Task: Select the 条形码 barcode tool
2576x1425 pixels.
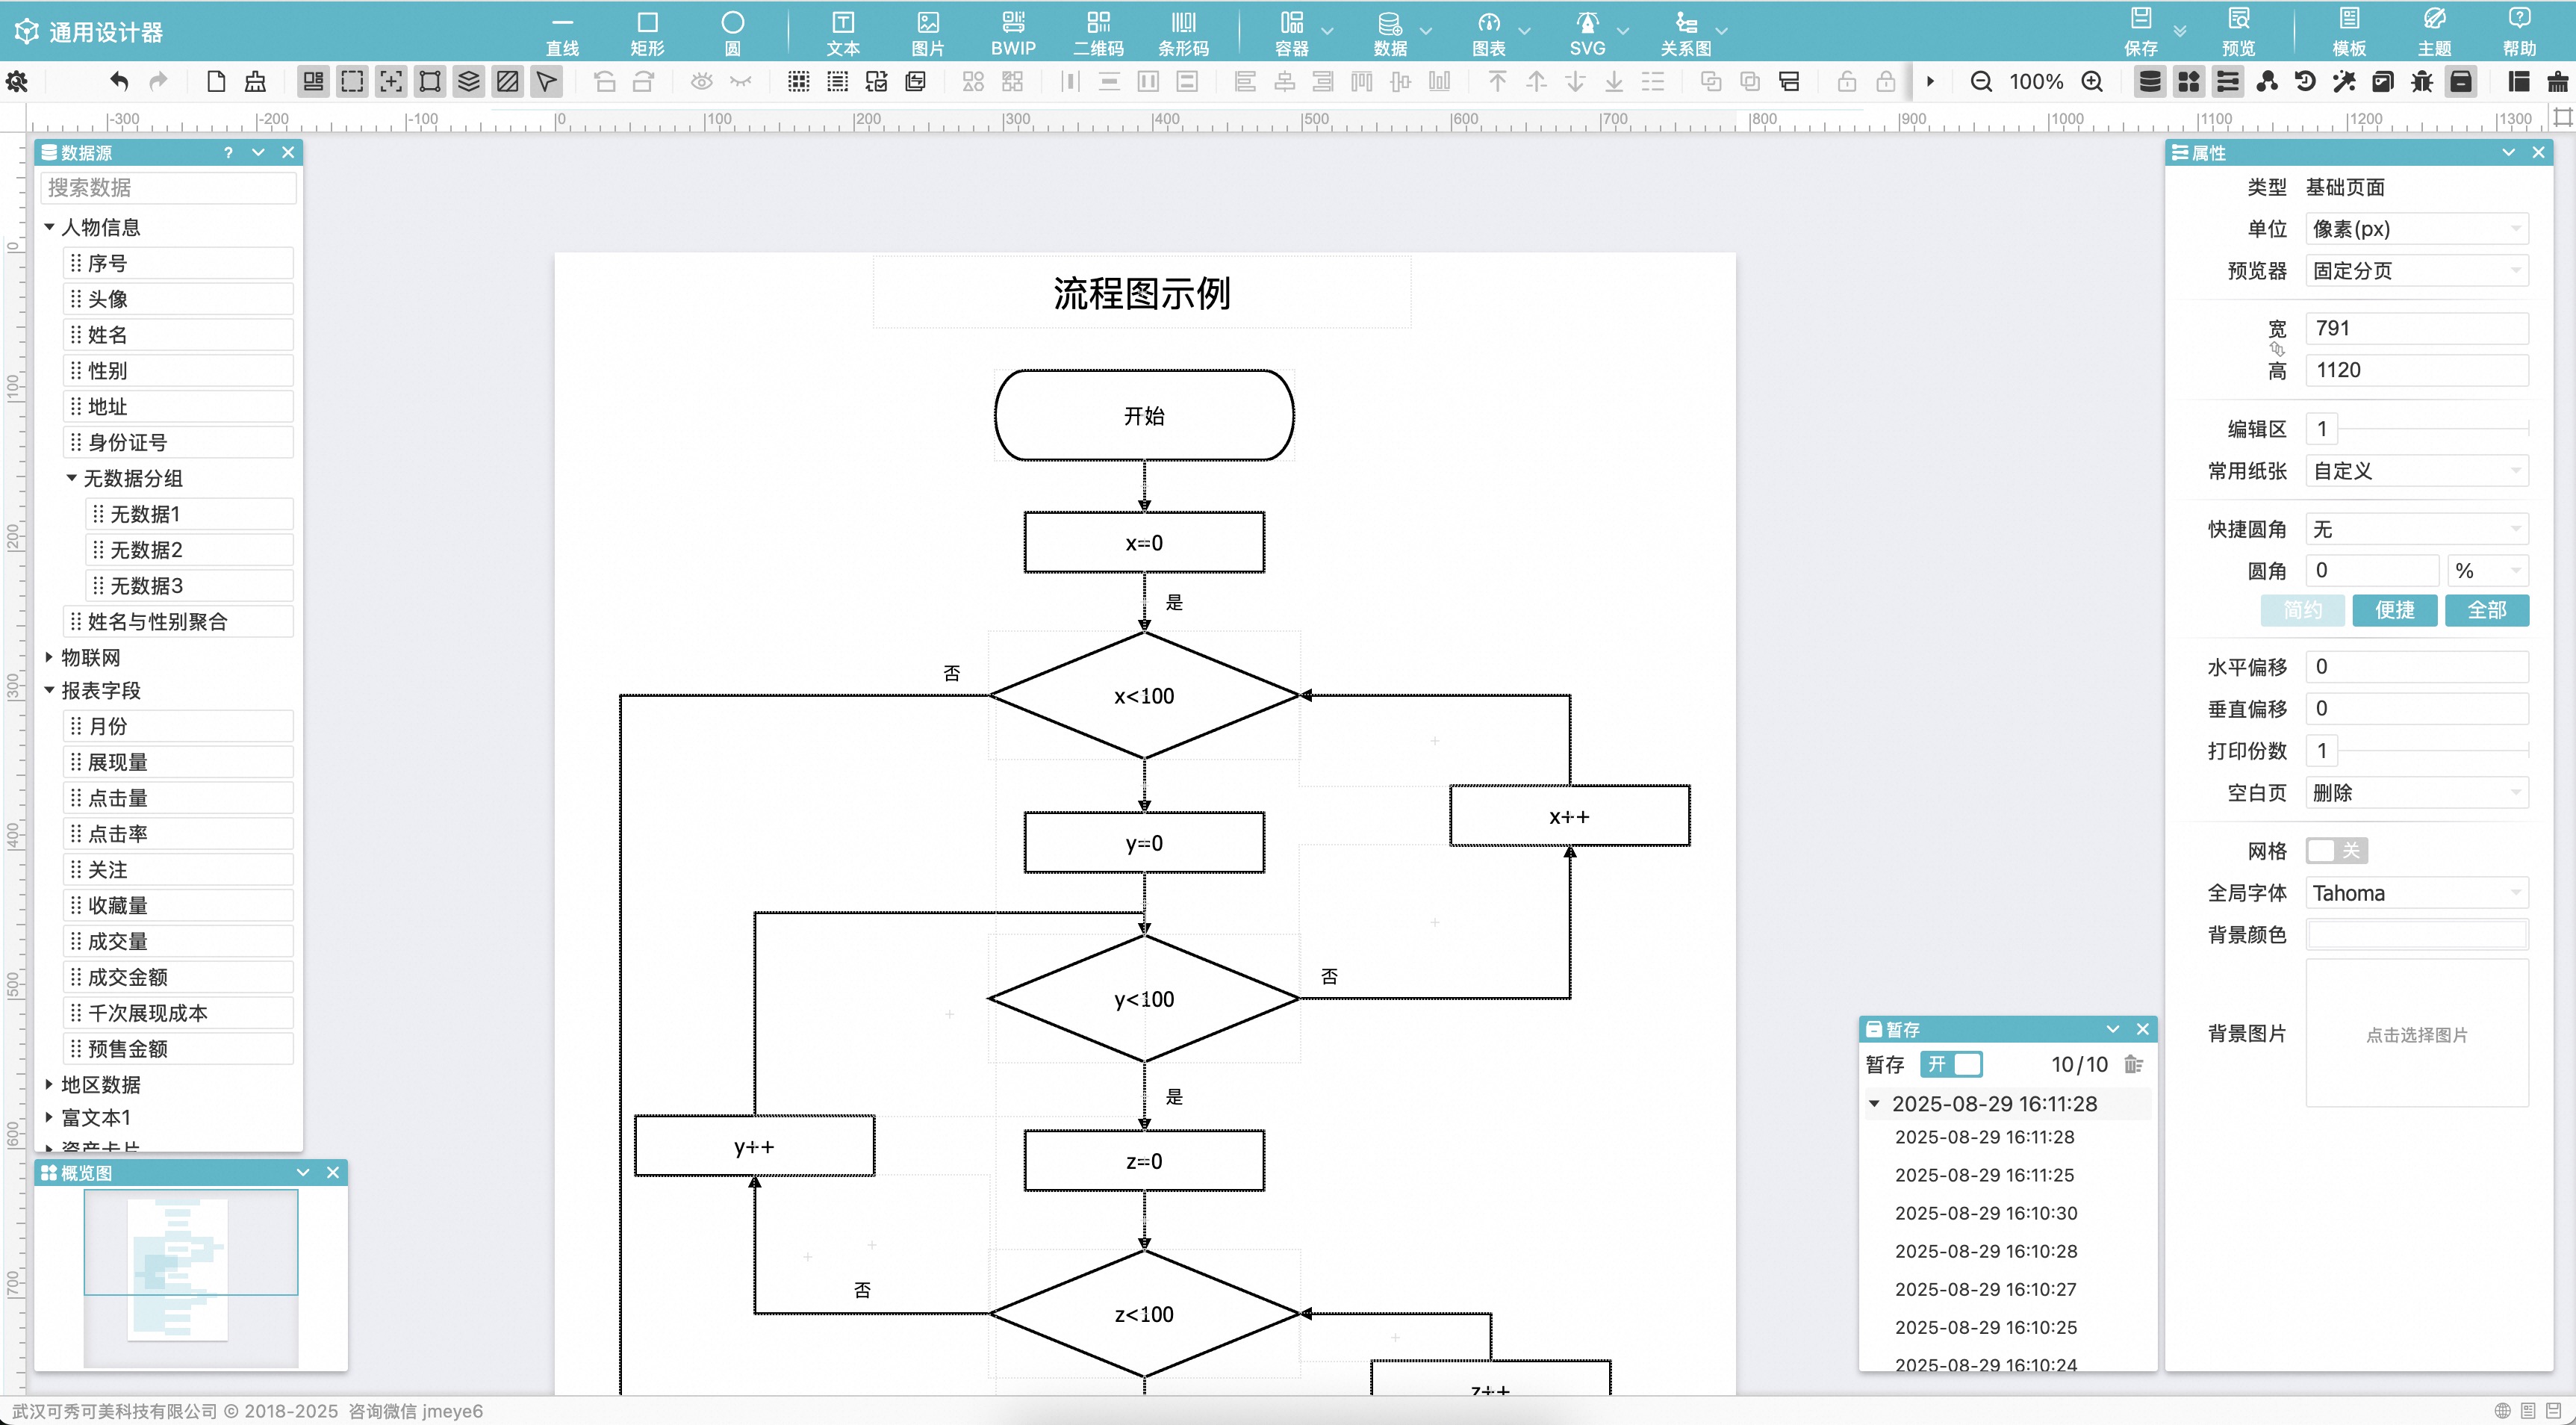Action: [x=1183, y=31]
